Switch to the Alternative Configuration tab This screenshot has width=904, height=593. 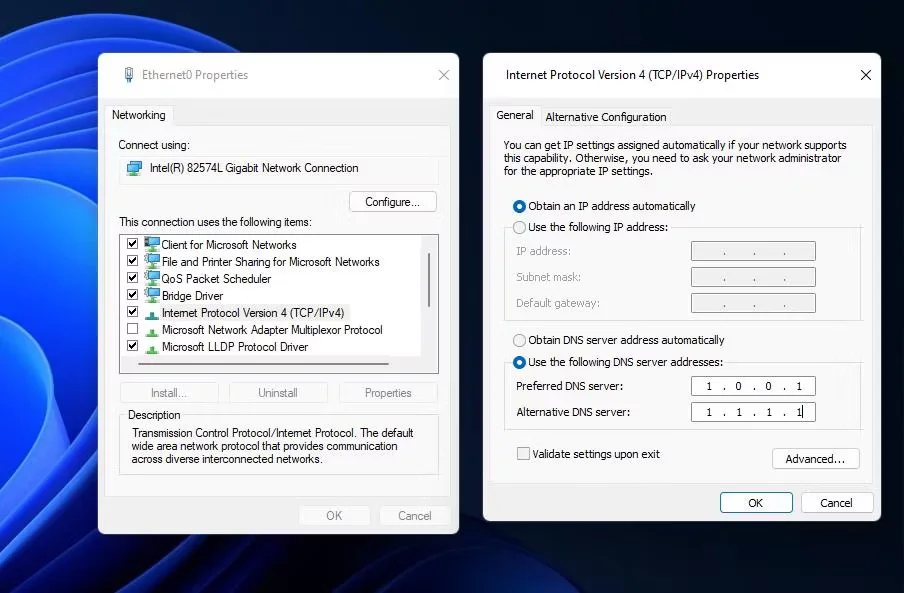606,117
